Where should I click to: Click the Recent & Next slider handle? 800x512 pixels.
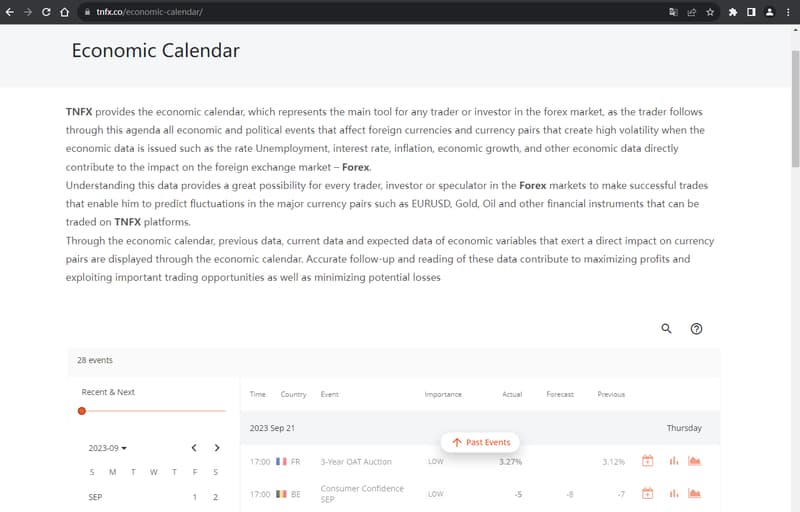pos(82,411)
